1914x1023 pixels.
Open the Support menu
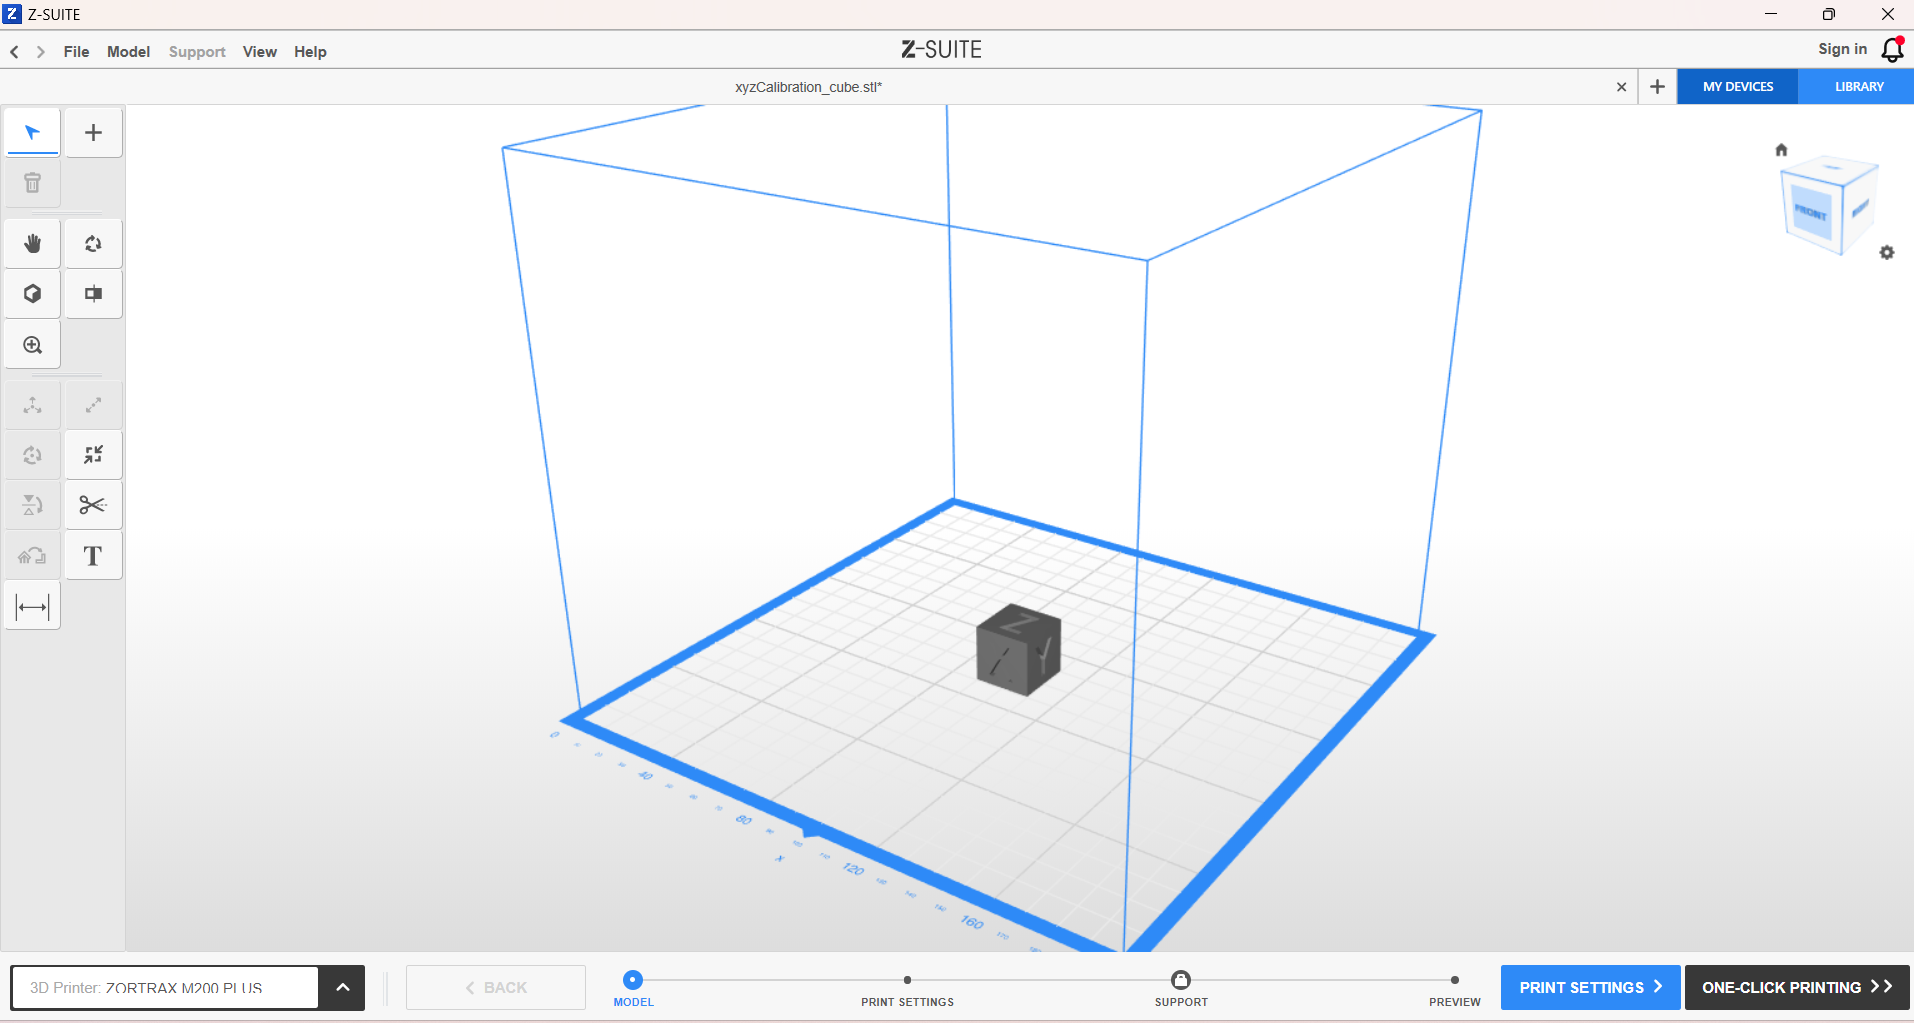[x=197, y=52]
